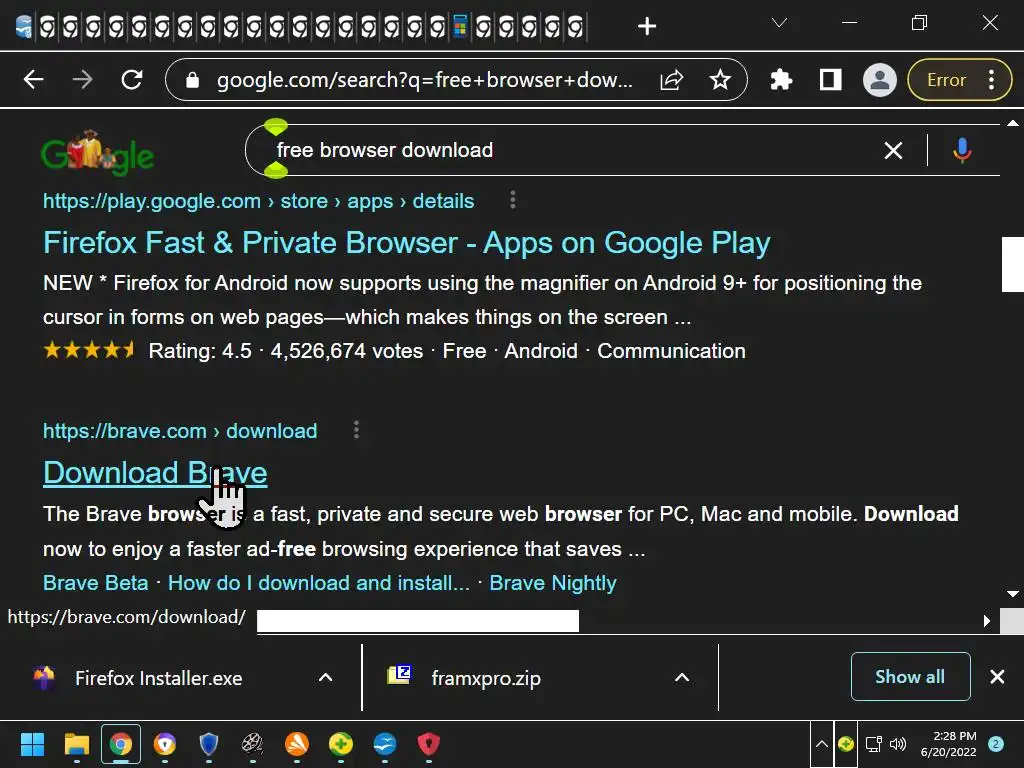Go to Google home via the doodle logo
This screenshot has width=1024, height=768.
coord(97,153)
